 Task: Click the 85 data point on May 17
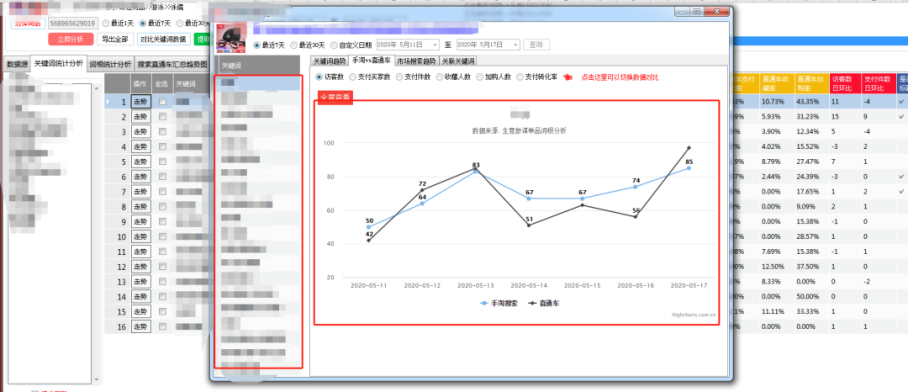[689, 168]
